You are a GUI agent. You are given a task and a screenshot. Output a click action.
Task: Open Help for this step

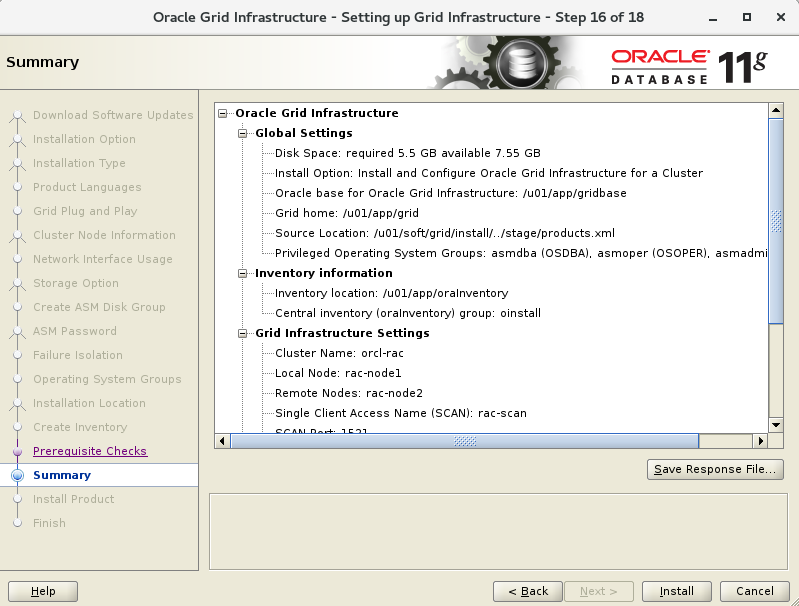[x=43, y=591]
